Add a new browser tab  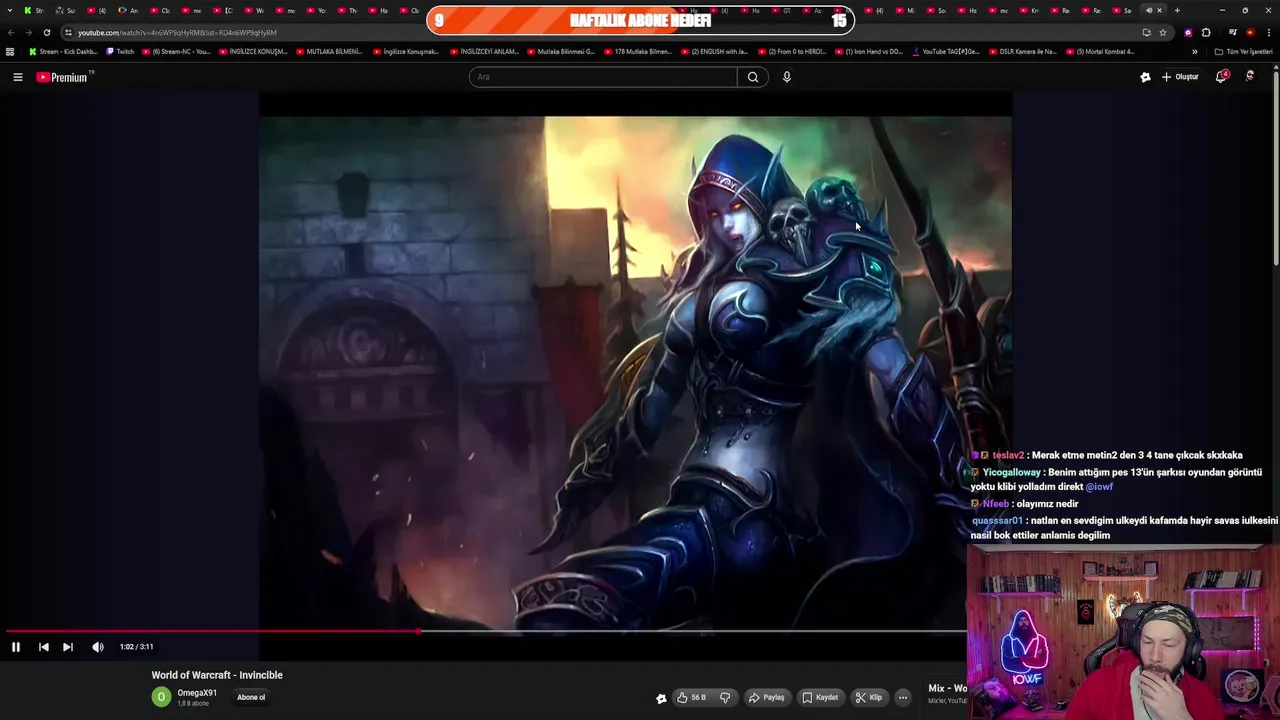pyautogui.click(x=1177, y=10)
